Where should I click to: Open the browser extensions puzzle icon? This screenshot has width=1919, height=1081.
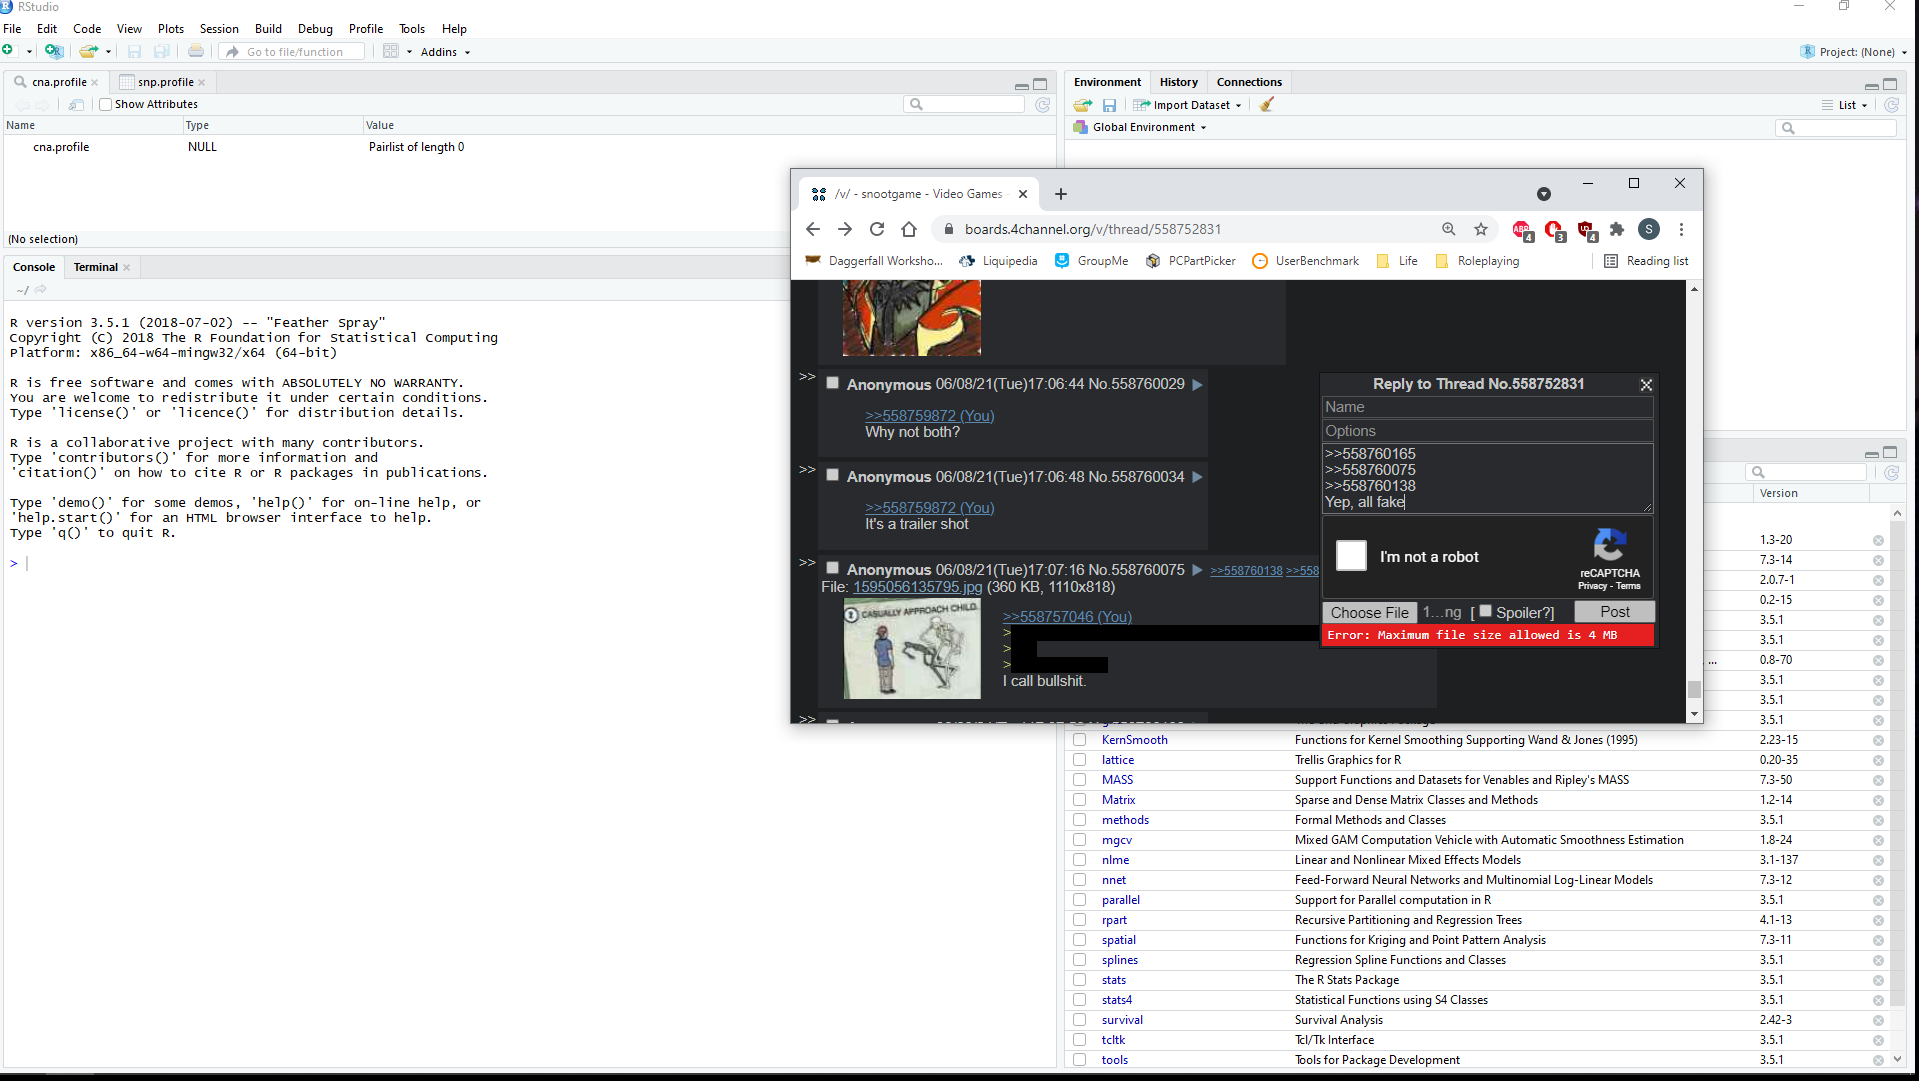(x=1617, y=229)
